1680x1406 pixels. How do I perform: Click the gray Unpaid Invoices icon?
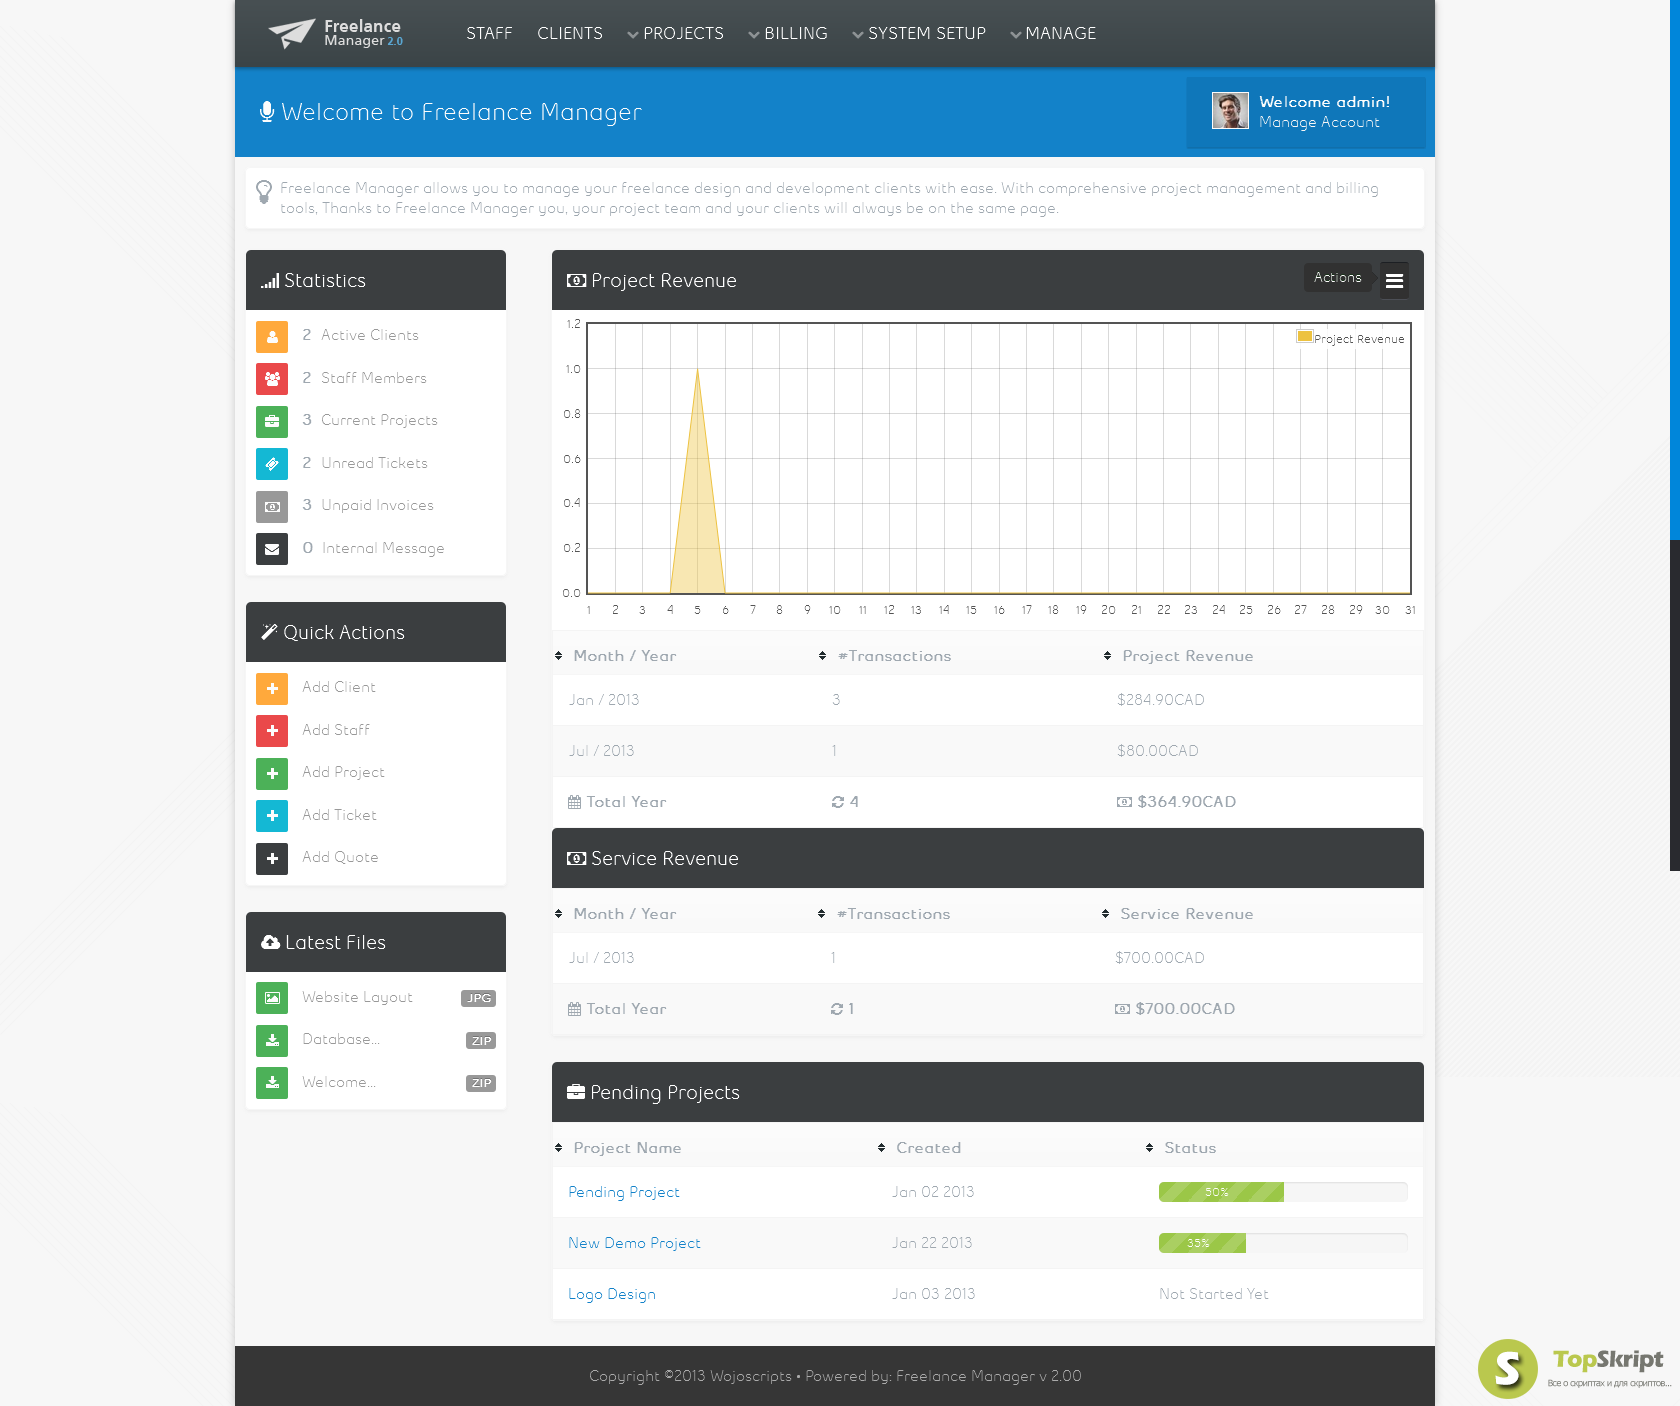[272, 507]
